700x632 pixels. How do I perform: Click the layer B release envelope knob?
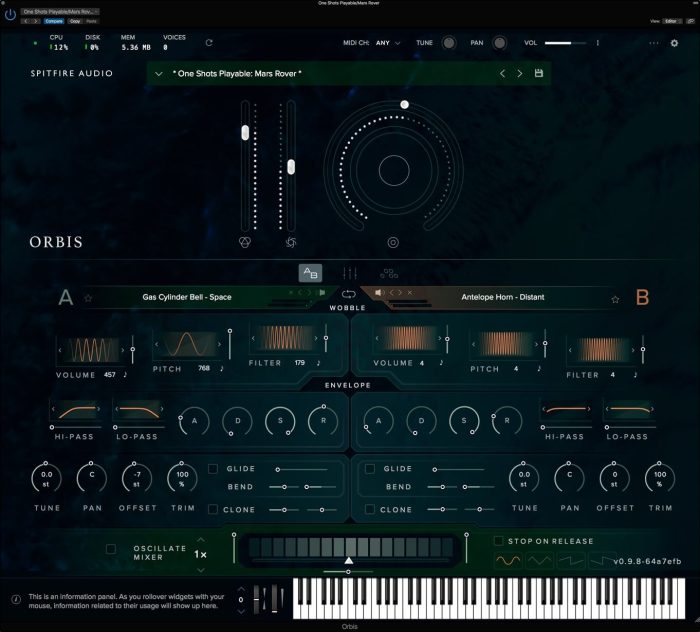click(507, 420)
